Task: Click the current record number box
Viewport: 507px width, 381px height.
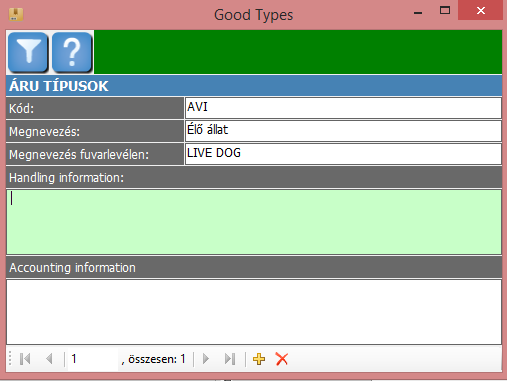Action: click(93, 359)
